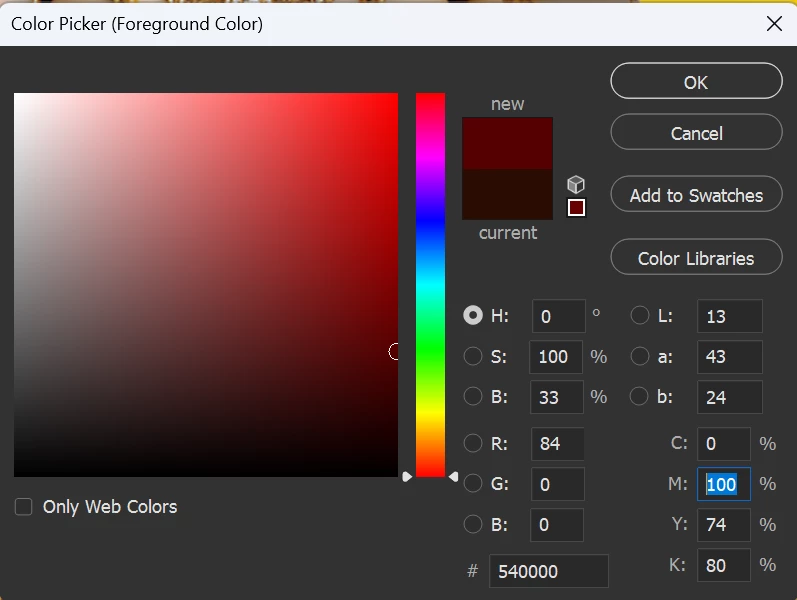797x600 pixels.
Task: Close the Color Picker dialog
Action: pyautogui.click(x=774, y=23)
